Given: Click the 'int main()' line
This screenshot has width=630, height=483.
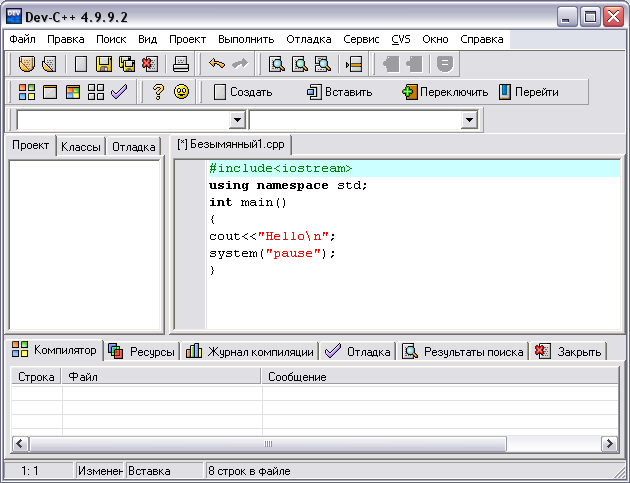Looking at the screenshot, I should [x=248, y=202].
